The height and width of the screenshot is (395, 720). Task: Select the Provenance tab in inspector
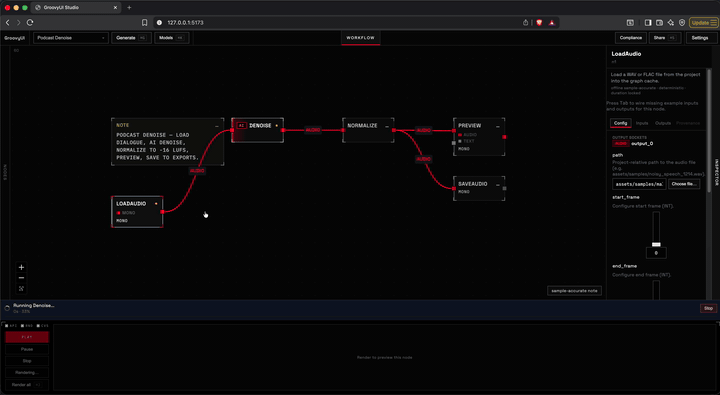(688, 123)
